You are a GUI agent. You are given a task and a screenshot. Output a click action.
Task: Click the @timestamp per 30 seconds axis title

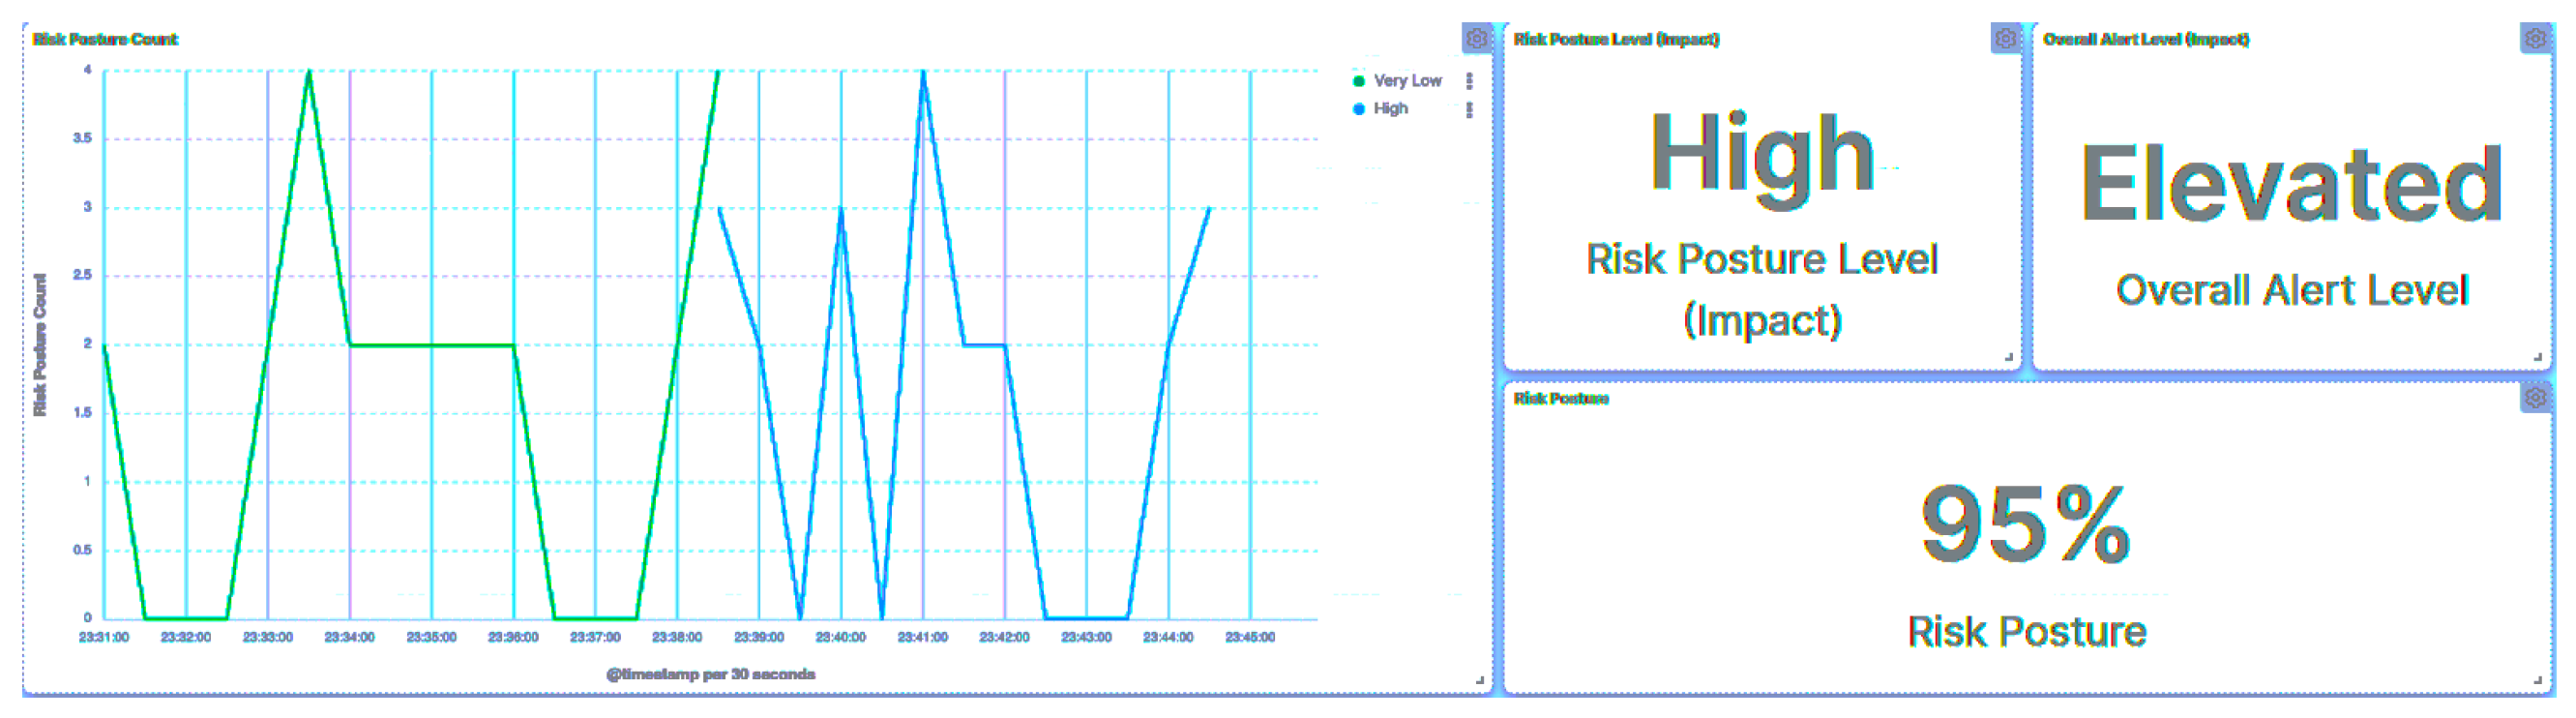click(x=711, y=674)
